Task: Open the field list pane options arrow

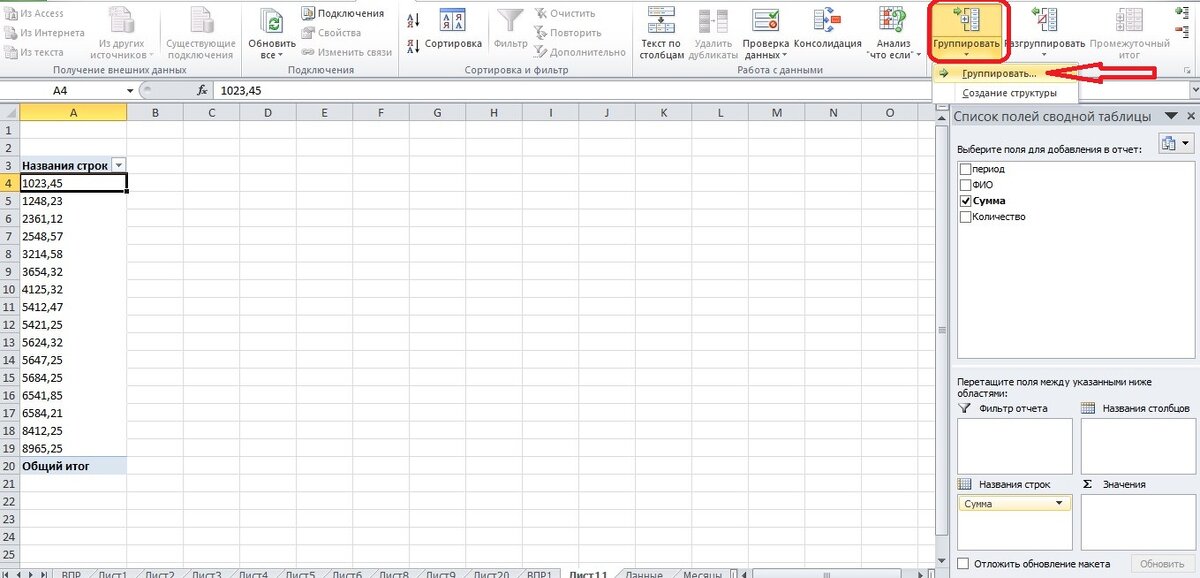Action: click(x=1171, y=118)
